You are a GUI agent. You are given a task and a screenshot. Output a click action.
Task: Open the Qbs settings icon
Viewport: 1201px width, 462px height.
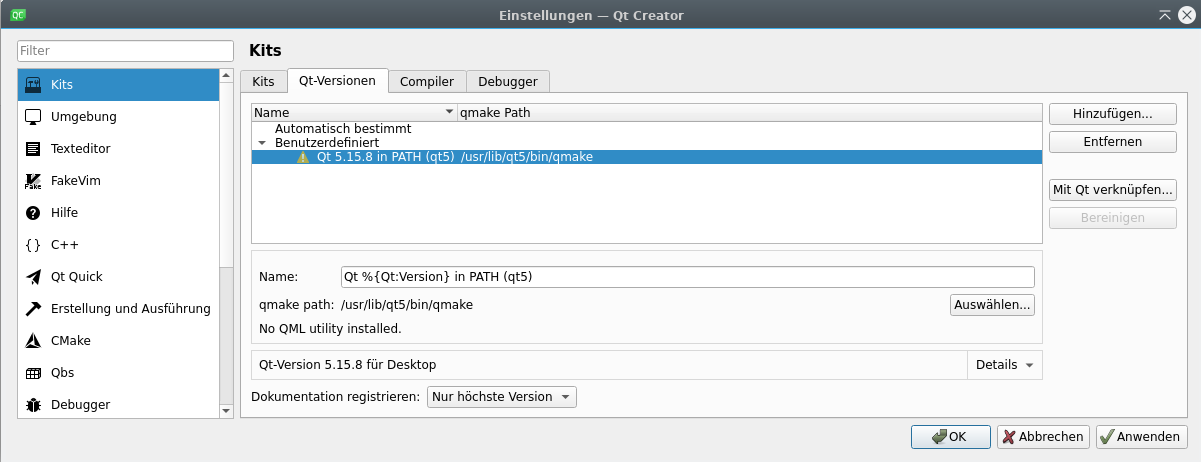(33, 373)
